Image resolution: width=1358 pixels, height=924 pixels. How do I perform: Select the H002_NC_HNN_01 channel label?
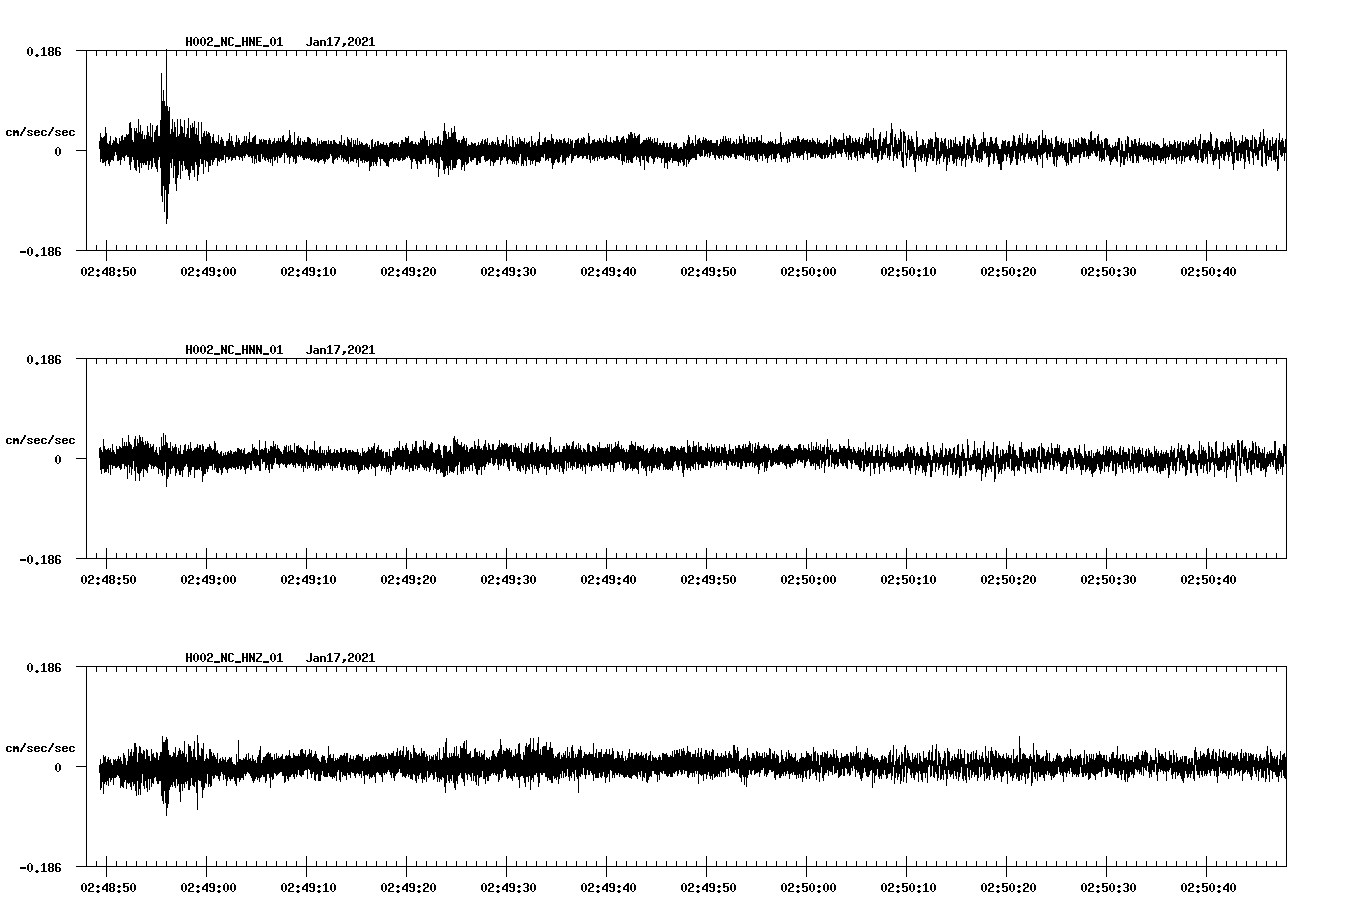point(232,349)
